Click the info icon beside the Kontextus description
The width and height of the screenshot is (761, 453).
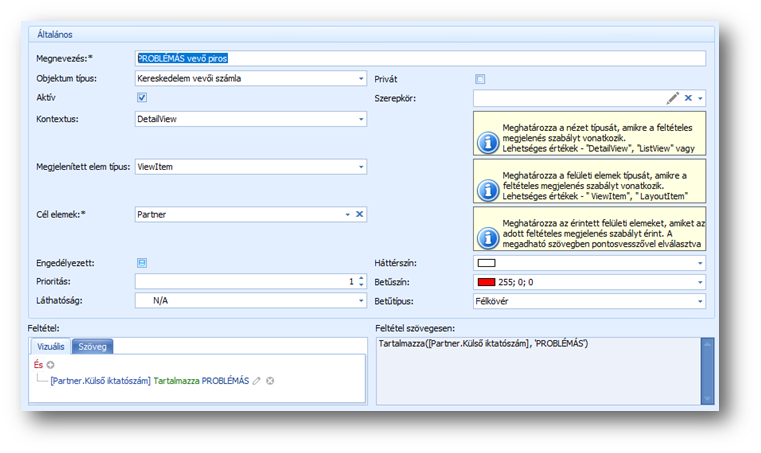pos(487,142)
